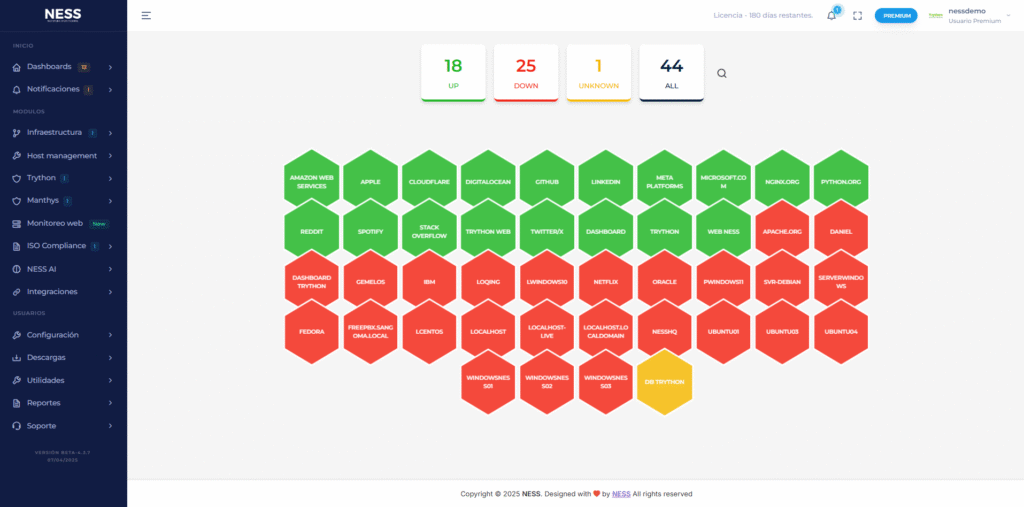Expand the Configuración chevron

coord(110,335)
